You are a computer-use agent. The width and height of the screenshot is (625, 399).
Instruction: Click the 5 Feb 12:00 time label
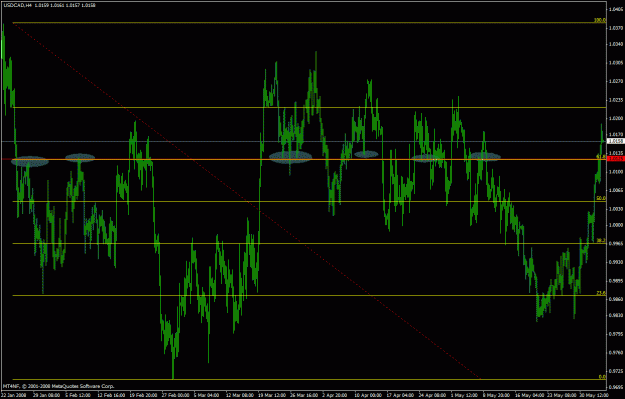click(x=78, y=395)
